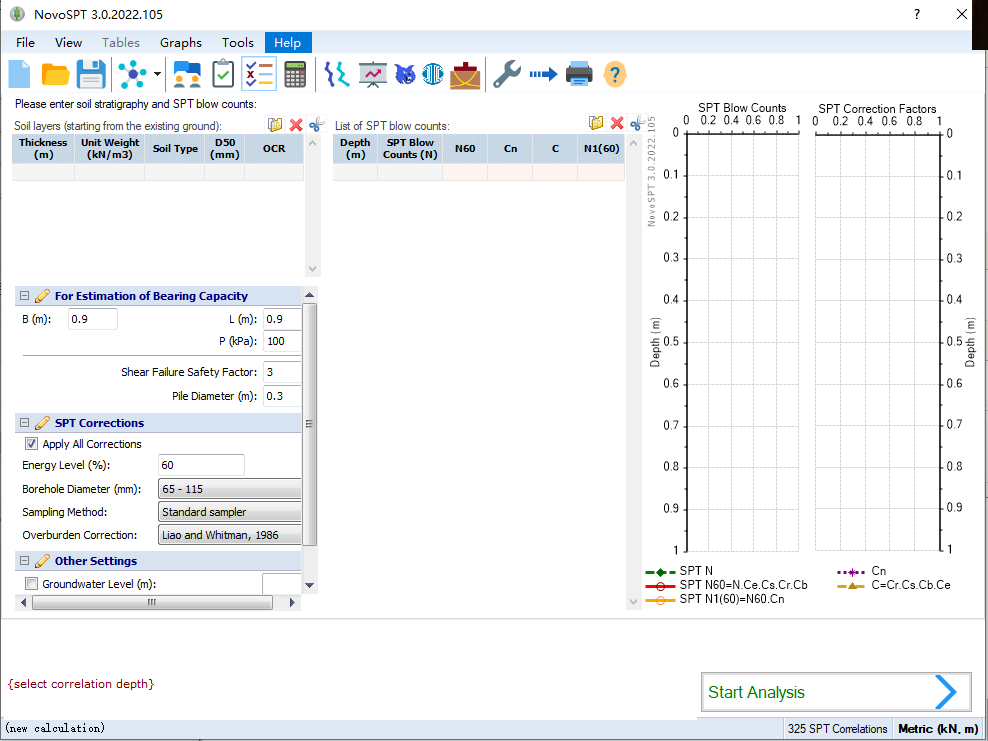988x741 pixels.
Task: Click the clipboard checkmark toolbar icon
Action: pos(223,74)
